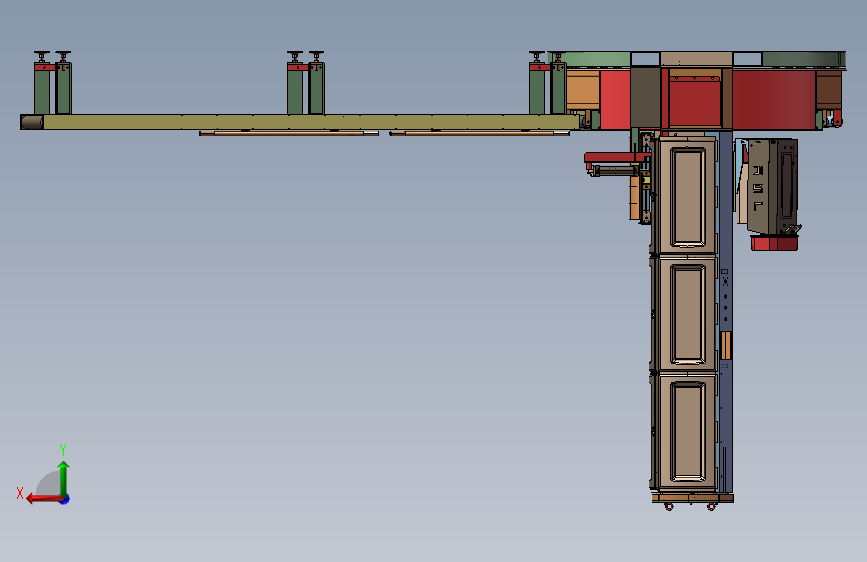867x562 pixels.
Task: Select the long olive conveyor beam
Action: pyautogui.click(x=311, y=122)
